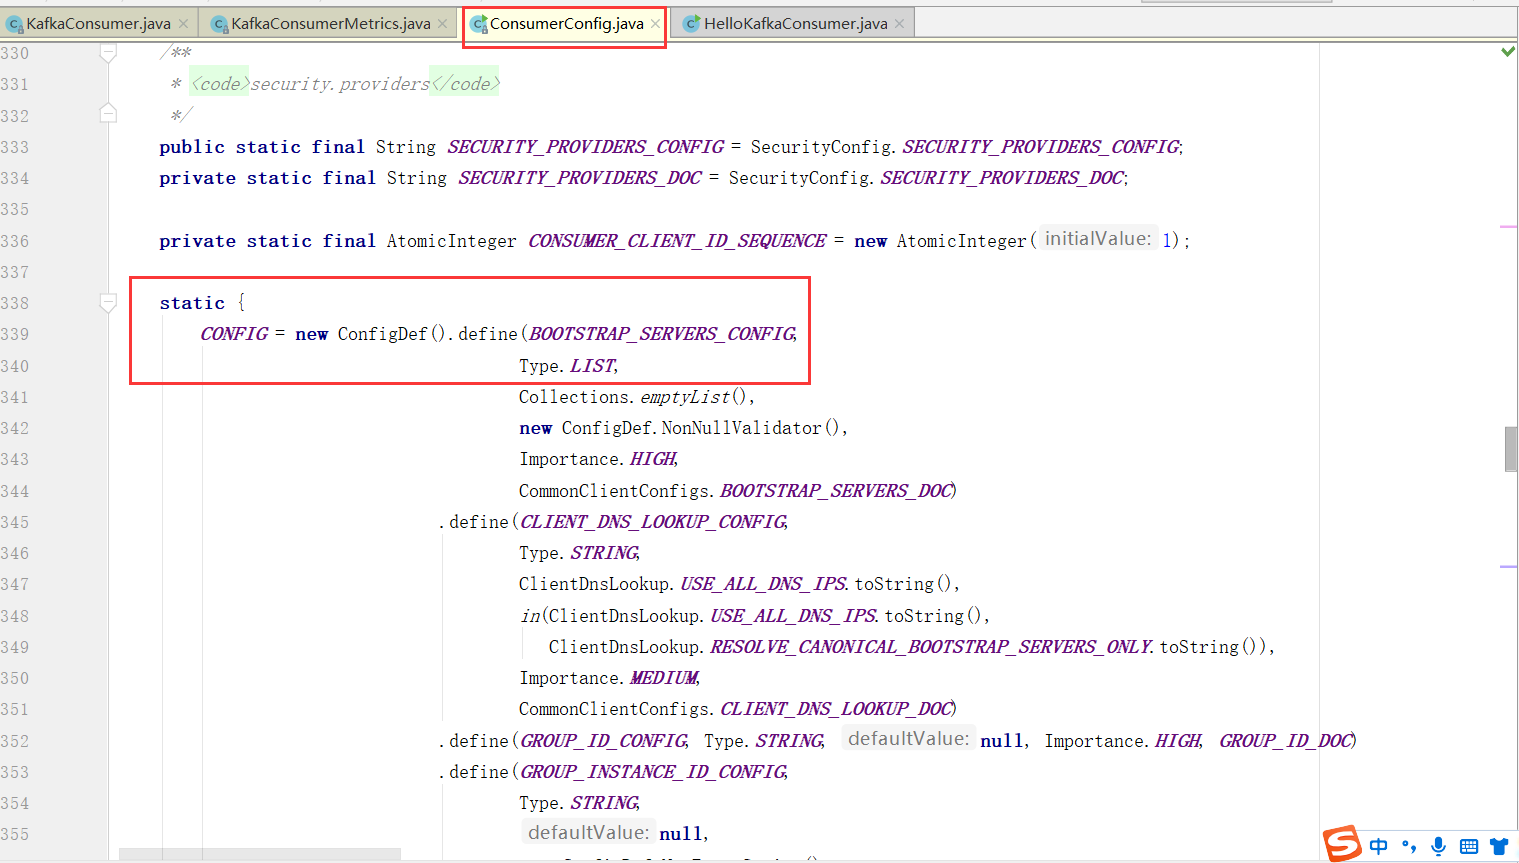Click the defaultValue: hint on line 352
The height and width of the screenshot is (863, 1519).
pyautogui.click(x=908, y=739)
